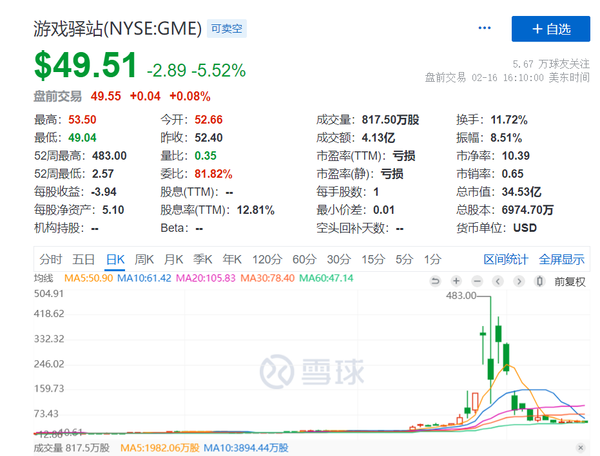Switch to 分时 chart tab
The width and height of the screenshot is (600, 456).
[x=51, y=259]
